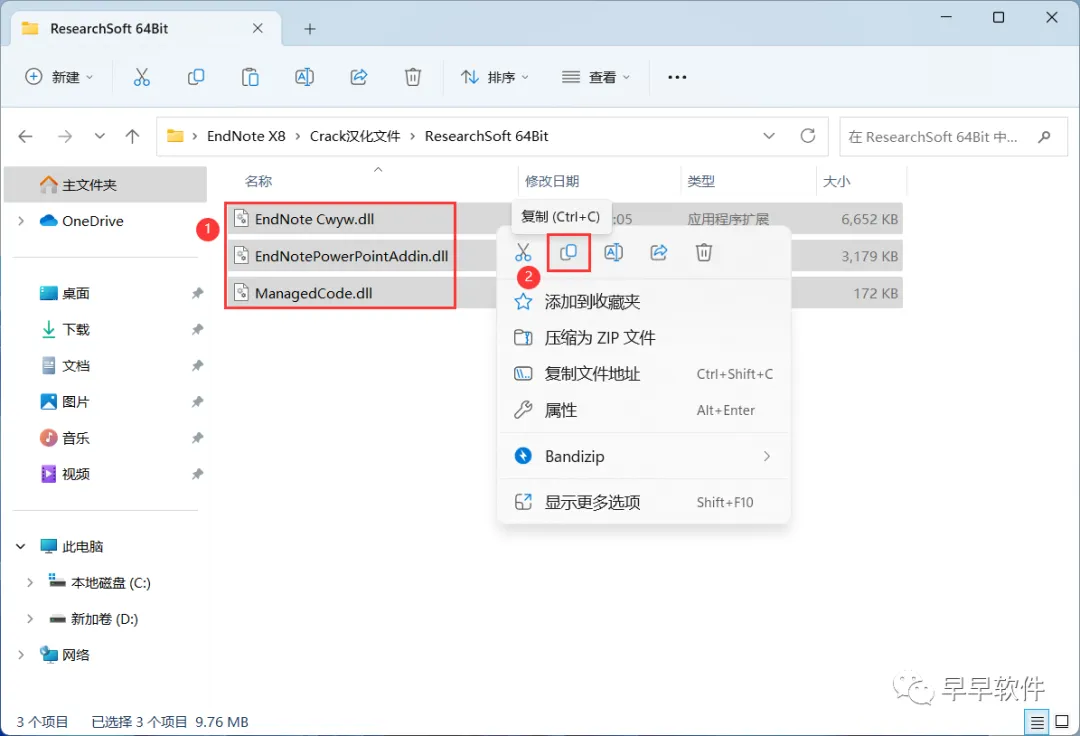Image resolution: width=1080 pixels, height=736 pixels.
Task: Close the ResearchSoft 64Bit tab
Action: (x=258, y=28)
